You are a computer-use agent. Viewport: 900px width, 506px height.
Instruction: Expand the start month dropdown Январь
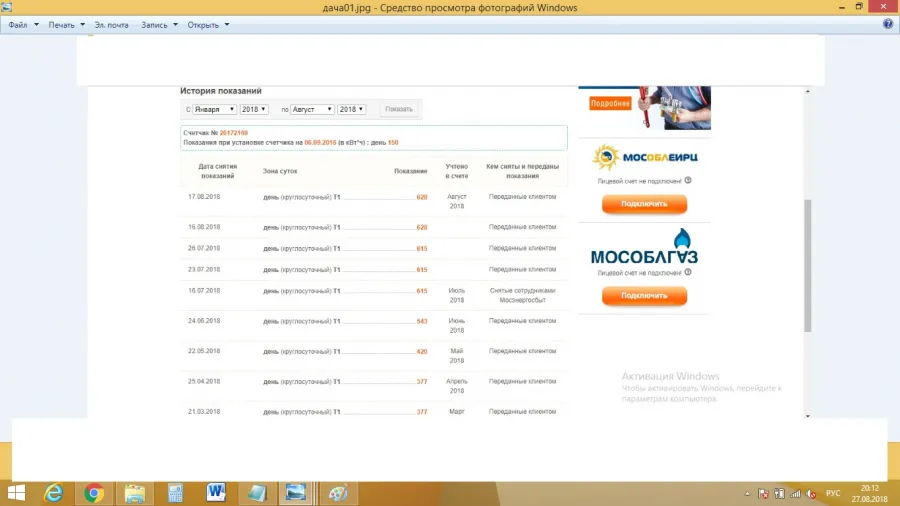214,109
